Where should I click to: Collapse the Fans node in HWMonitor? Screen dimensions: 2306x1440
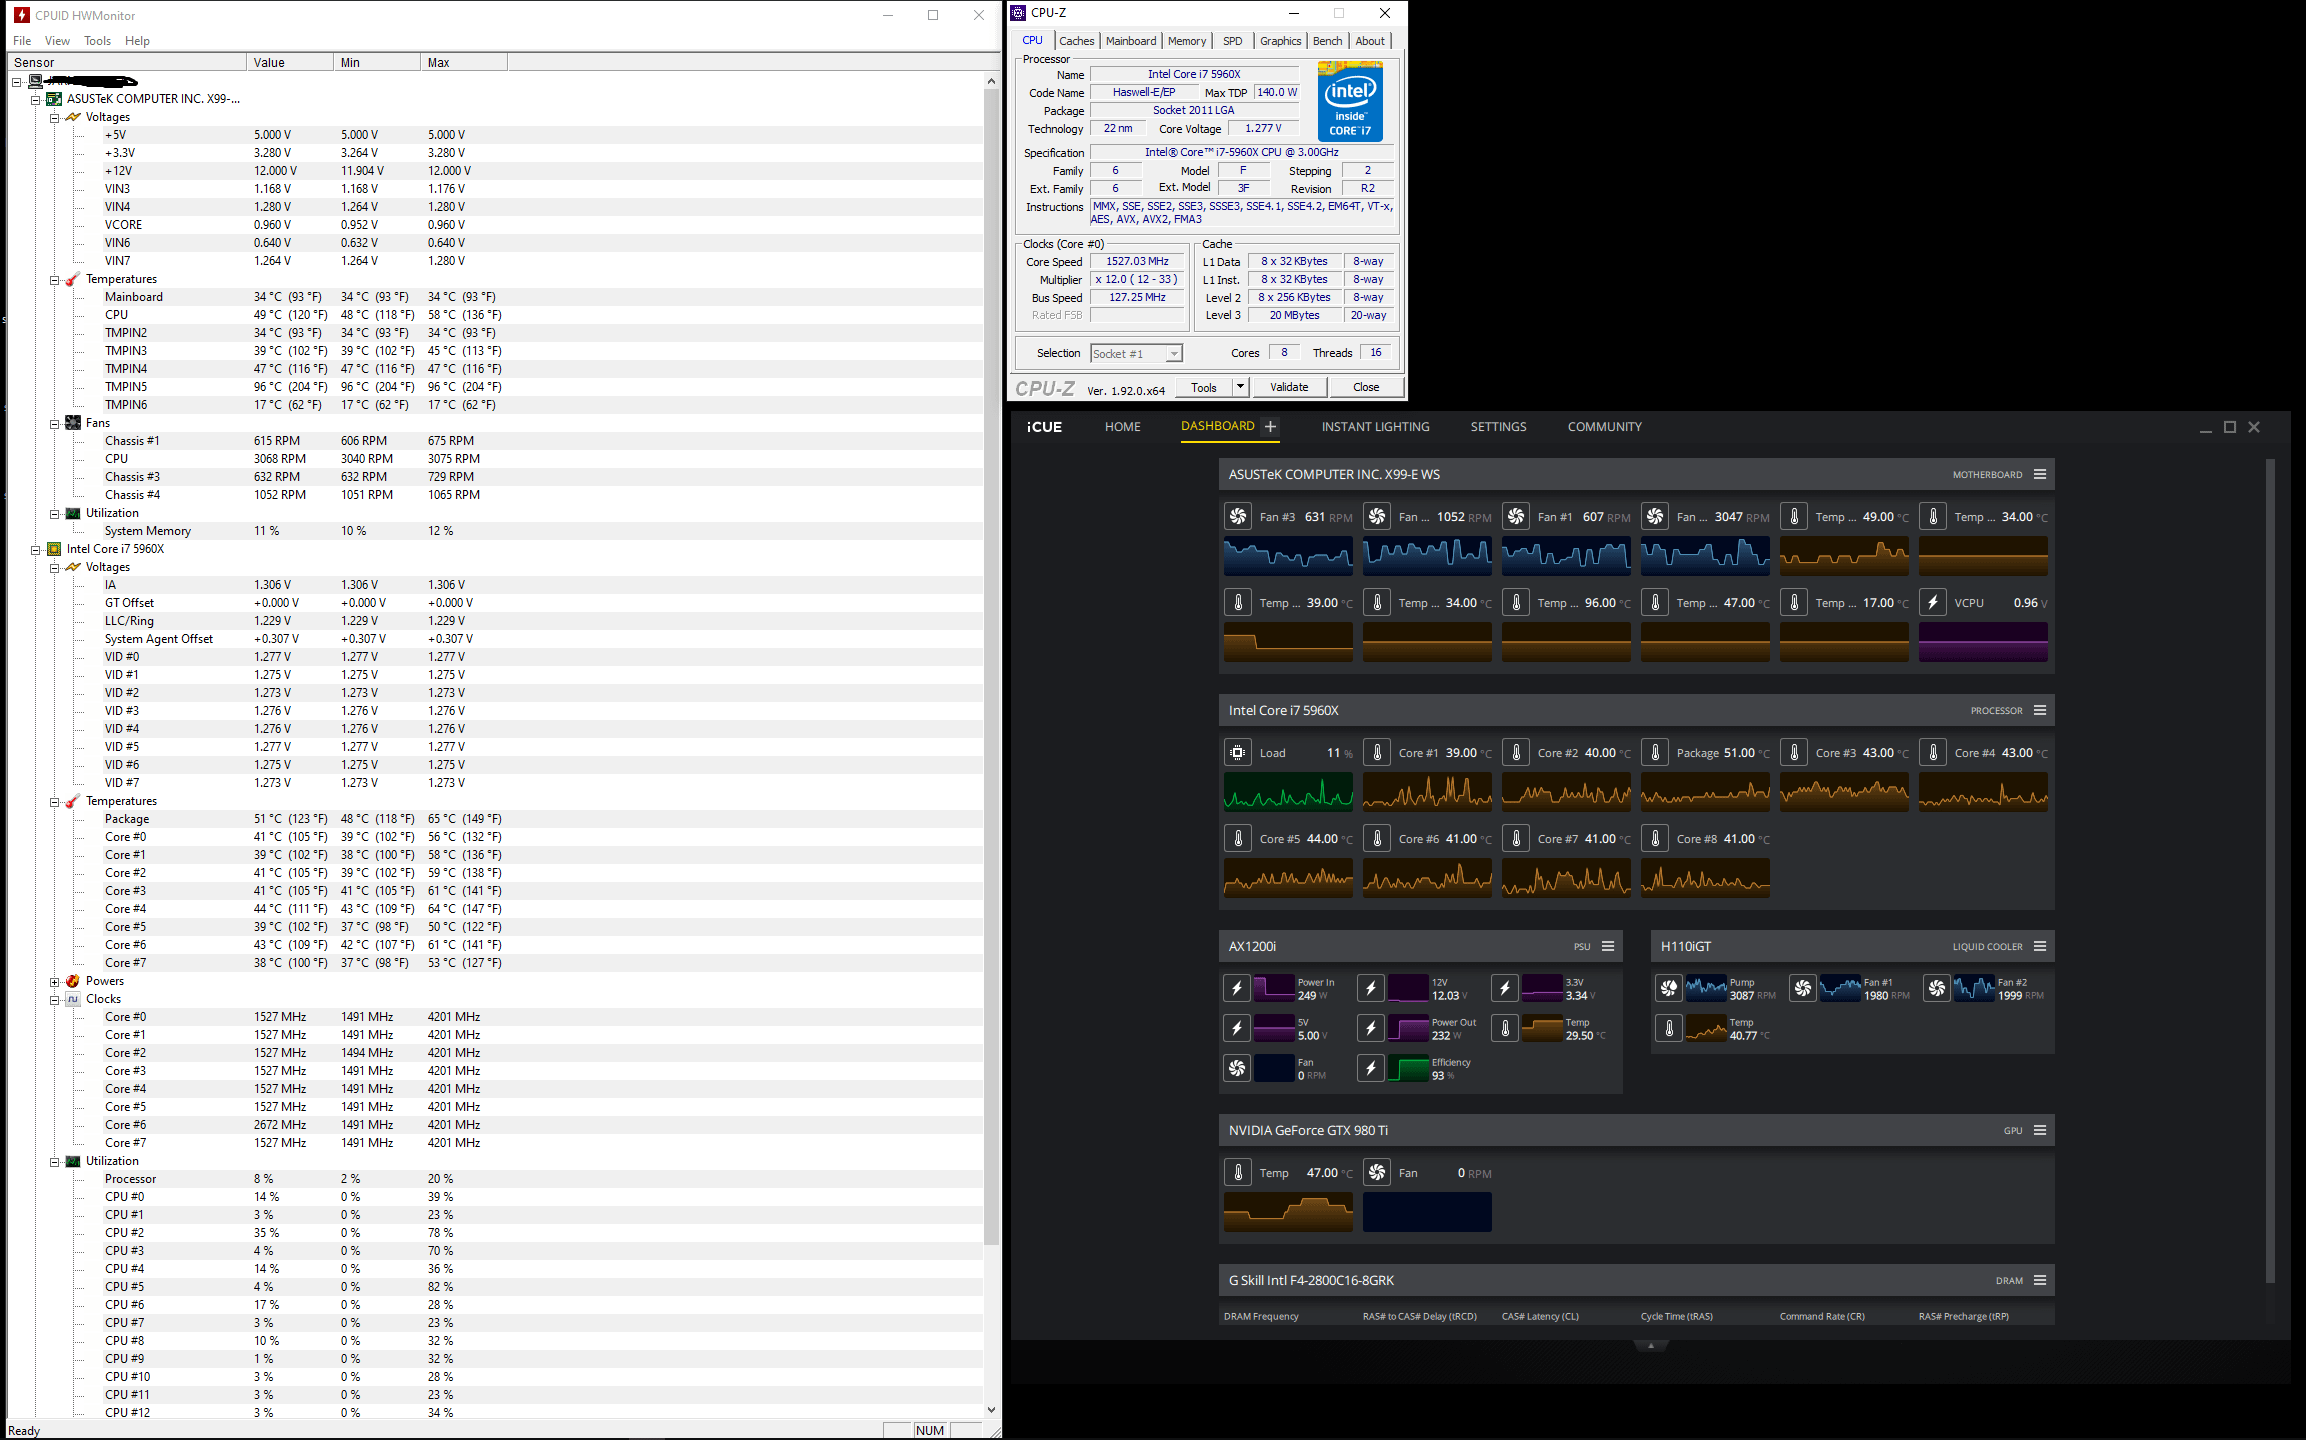click(55, 424)
